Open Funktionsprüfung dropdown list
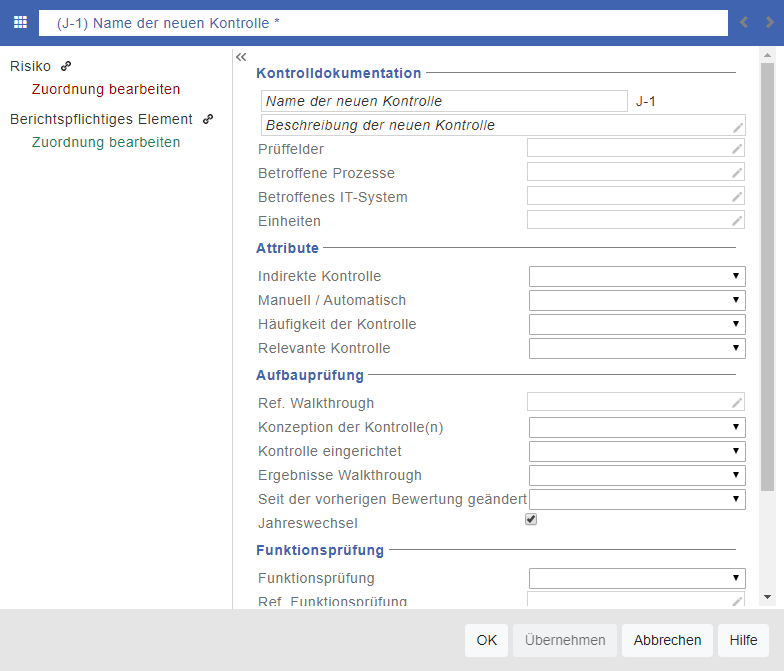Viewport: 784px width, 671px height. 637,578
